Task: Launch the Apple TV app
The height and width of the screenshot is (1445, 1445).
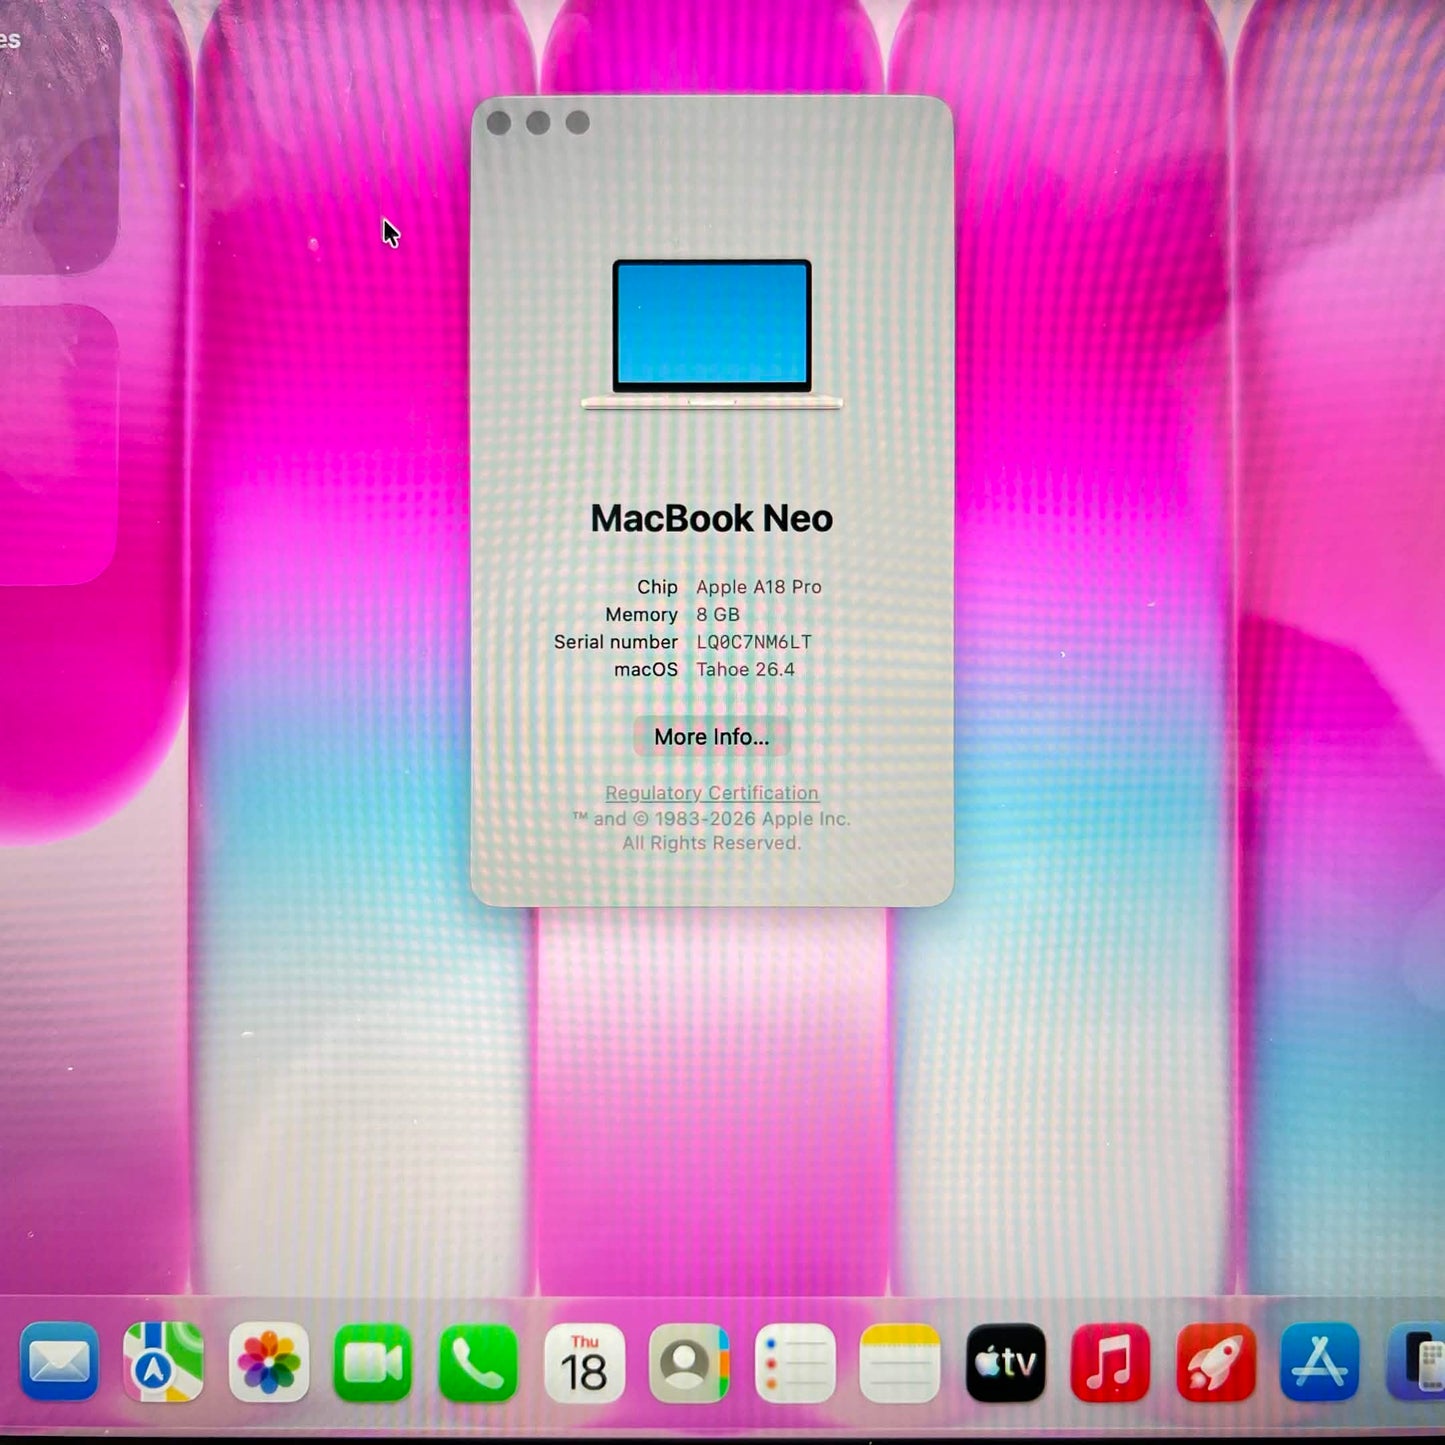Action: click(1005, 1362)
